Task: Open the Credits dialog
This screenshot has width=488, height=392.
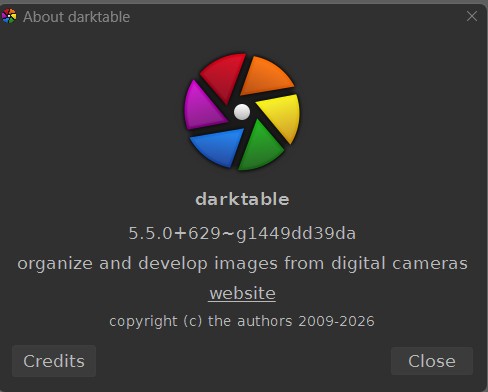Action: click(x=54, y=361)
